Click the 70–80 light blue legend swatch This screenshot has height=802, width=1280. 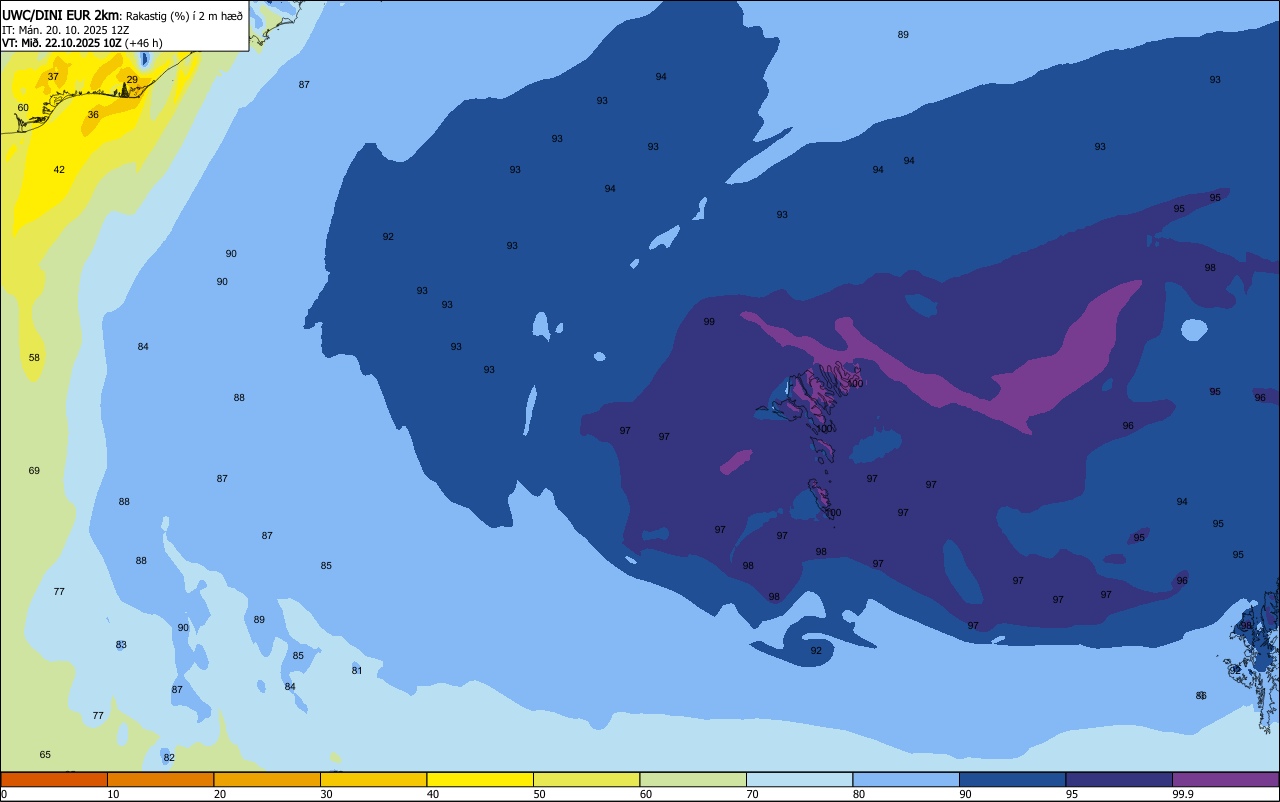coord(799,779)
